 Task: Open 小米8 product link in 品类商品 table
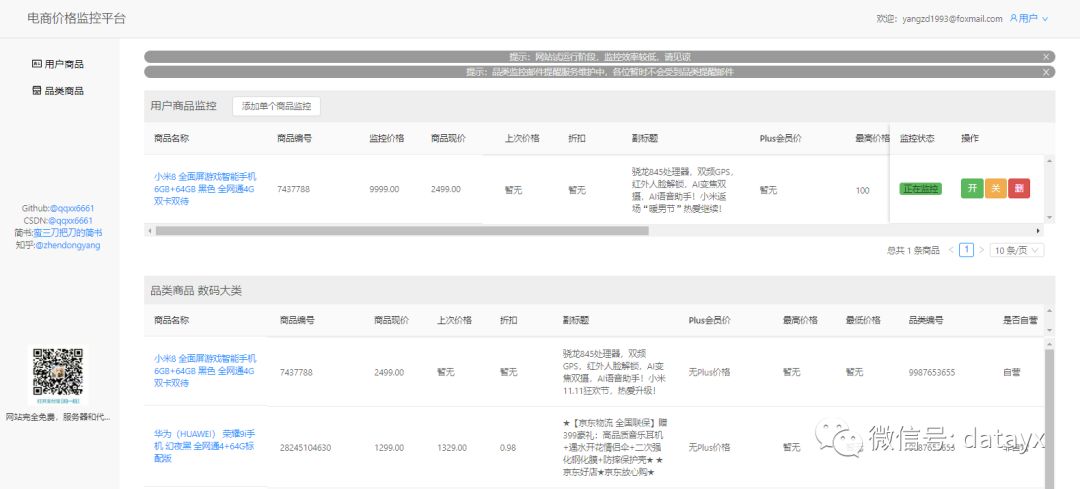(205, 371)
